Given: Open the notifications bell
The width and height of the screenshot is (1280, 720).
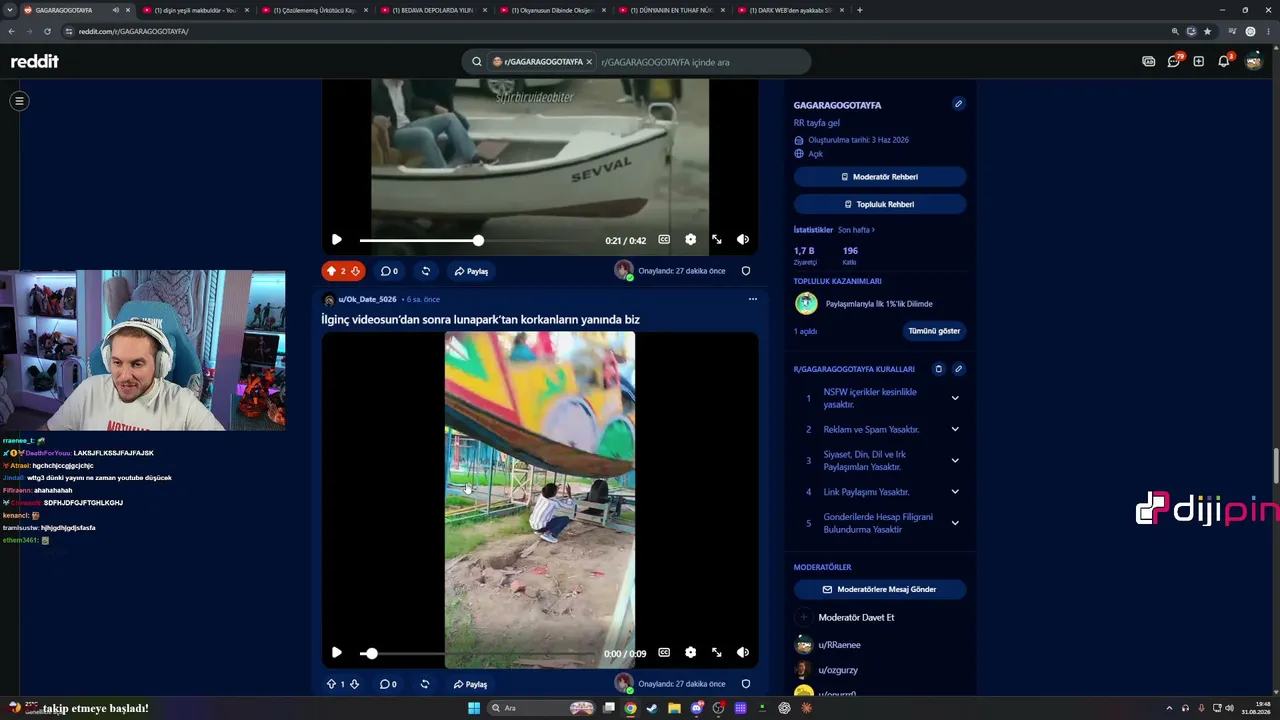Looking at the screenshot, I should (x=1224, y=61).
